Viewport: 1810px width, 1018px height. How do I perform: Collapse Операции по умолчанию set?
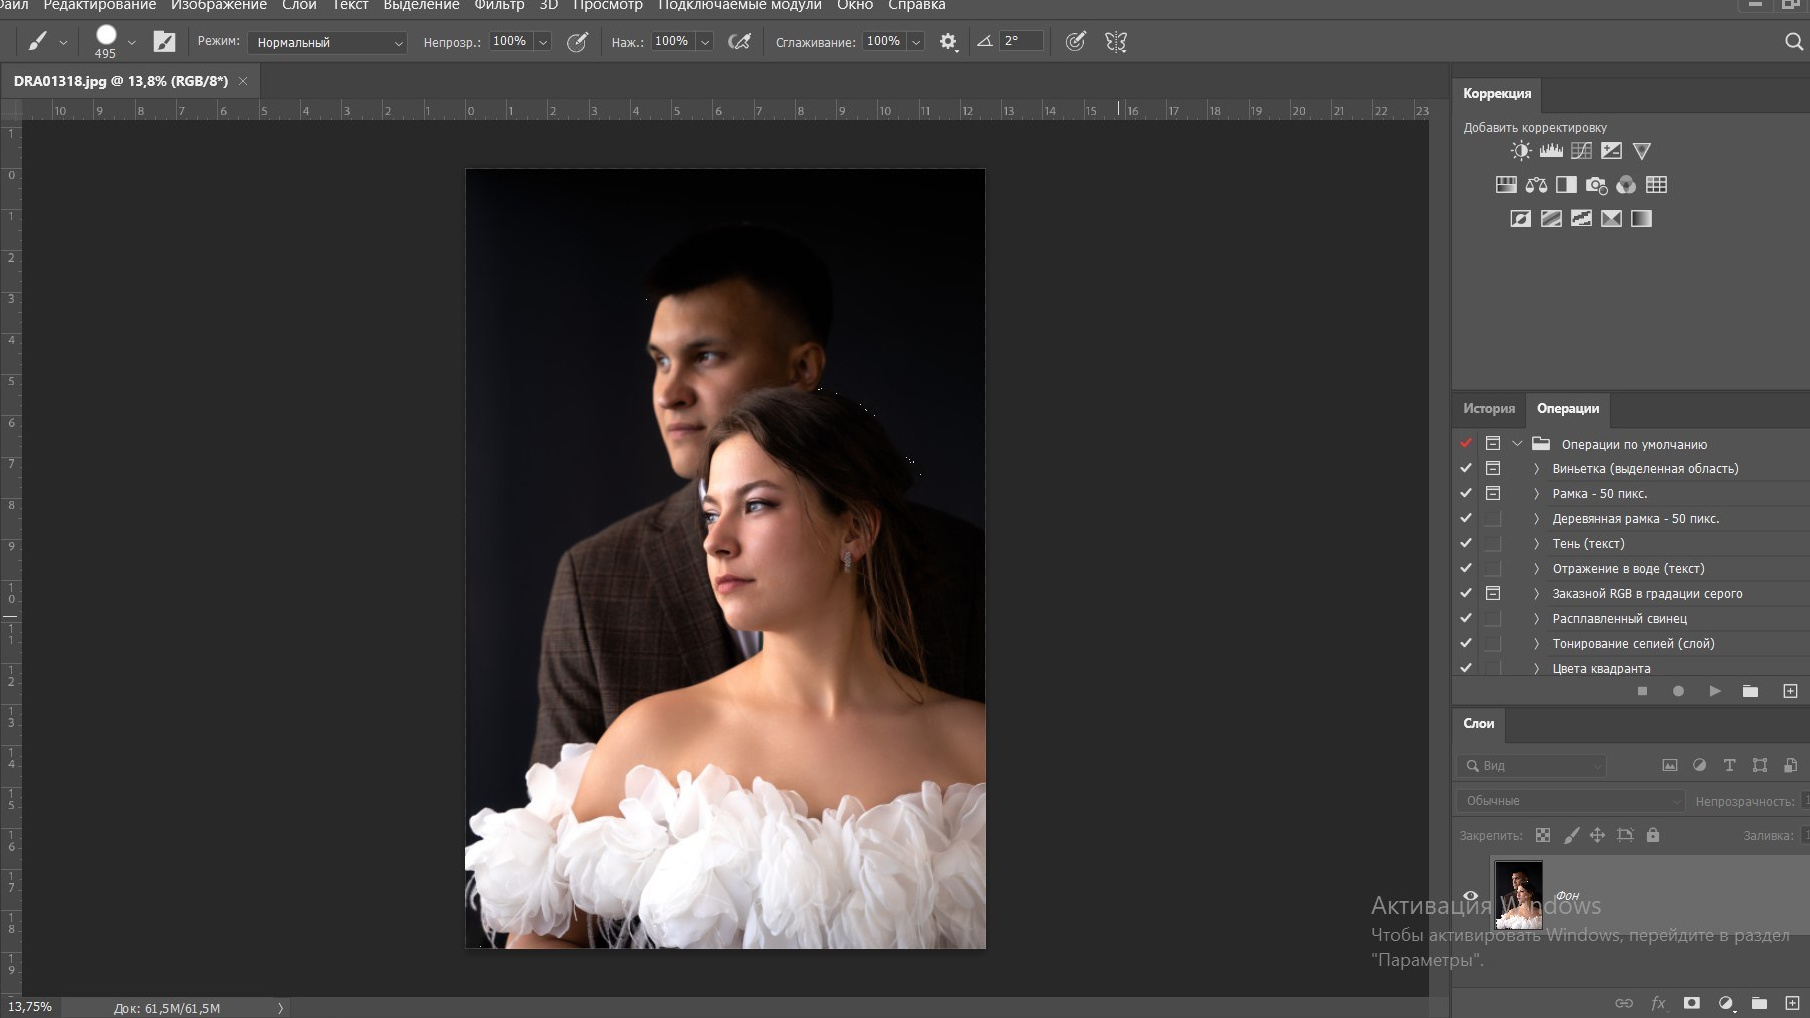click(x=1517, y=444)
